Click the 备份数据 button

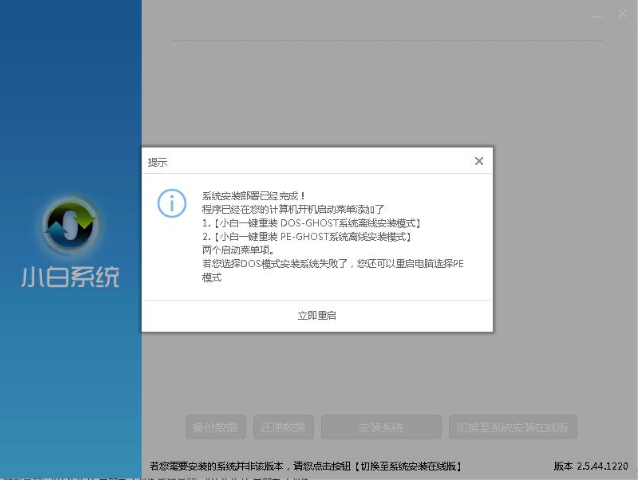pos(216,427)
